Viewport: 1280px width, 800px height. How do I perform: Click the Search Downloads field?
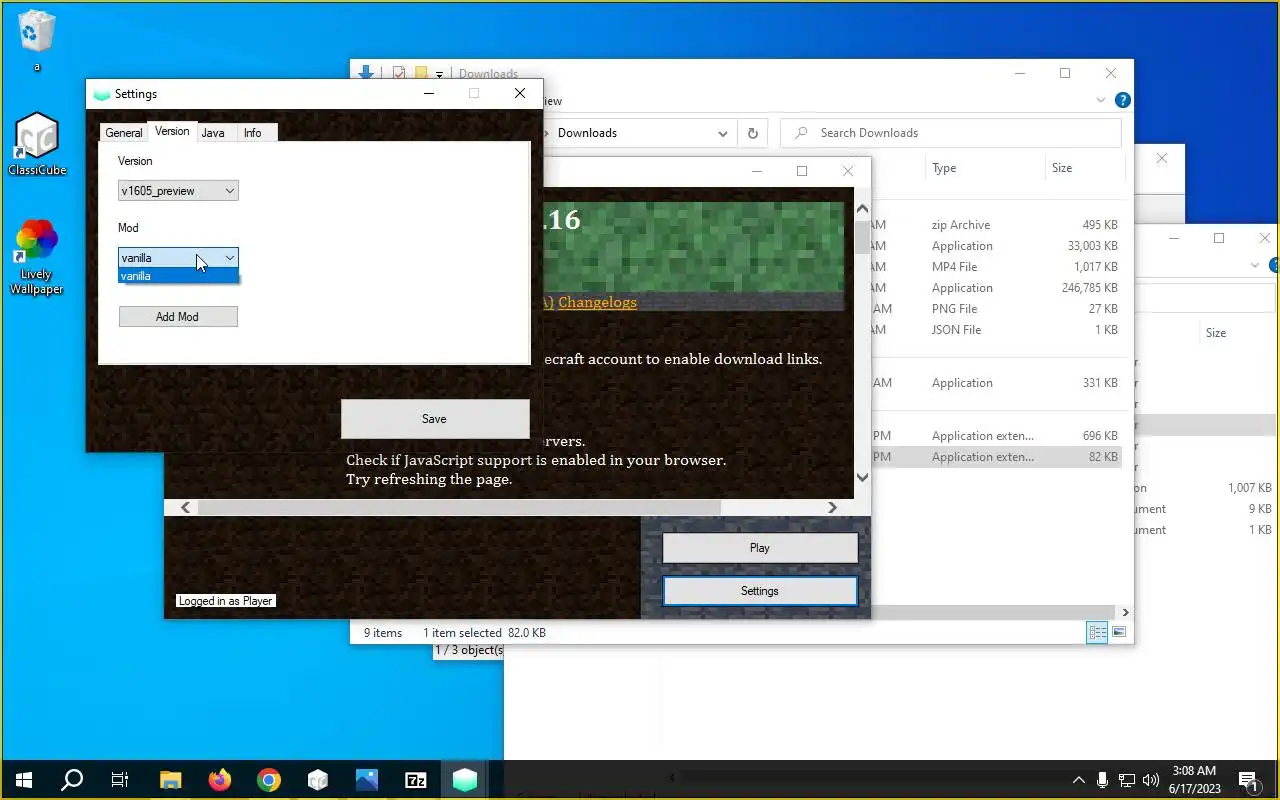click(951, 132)
